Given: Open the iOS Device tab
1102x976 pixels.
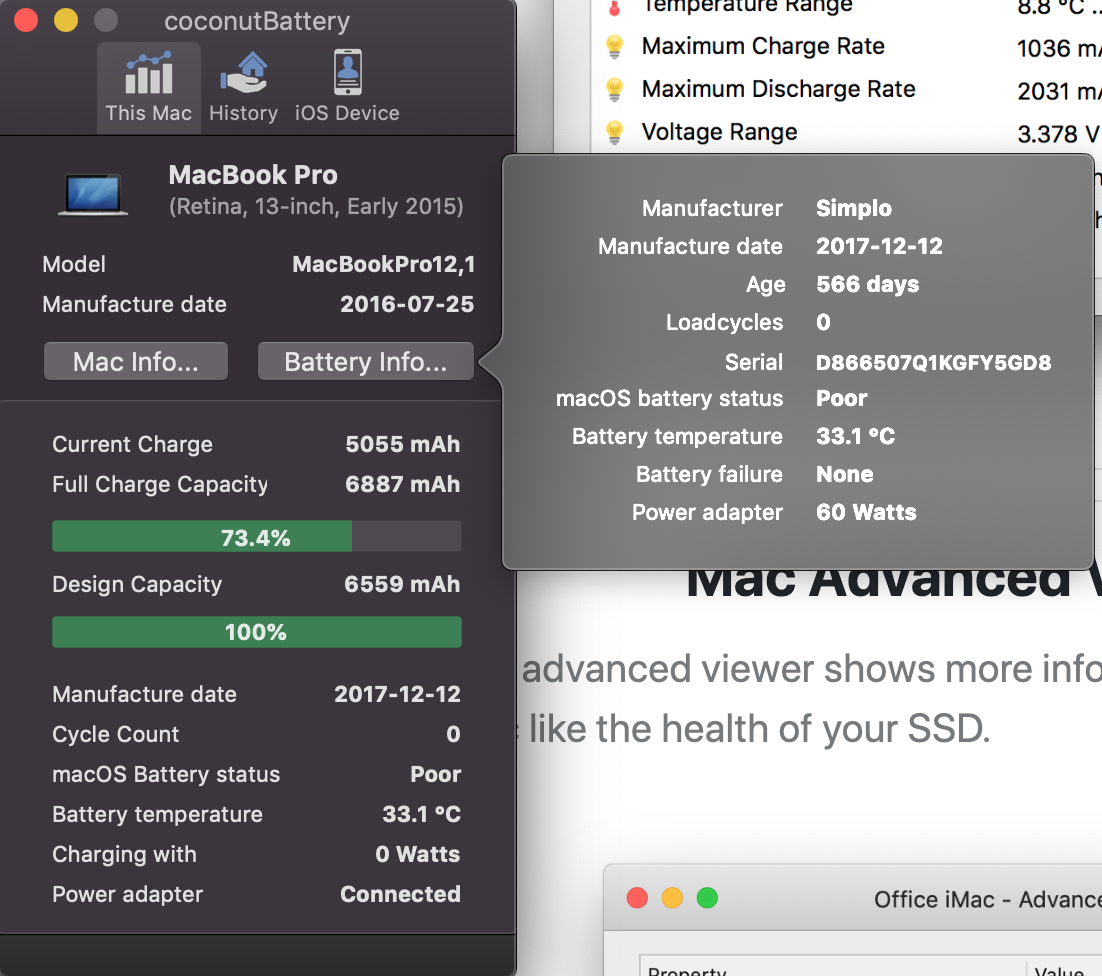Looking at the screenshot, I should tap(347, 87).
